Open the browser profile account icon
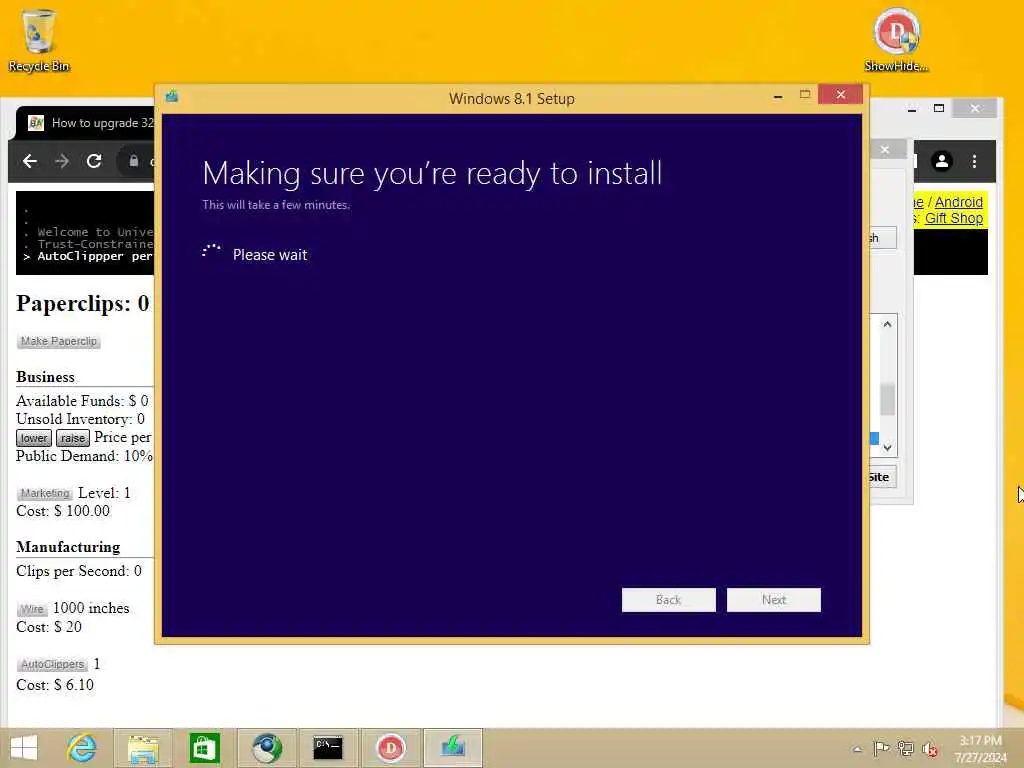Image resolution: width=1024 pixels, height=768 pixels. click(942, 161)
